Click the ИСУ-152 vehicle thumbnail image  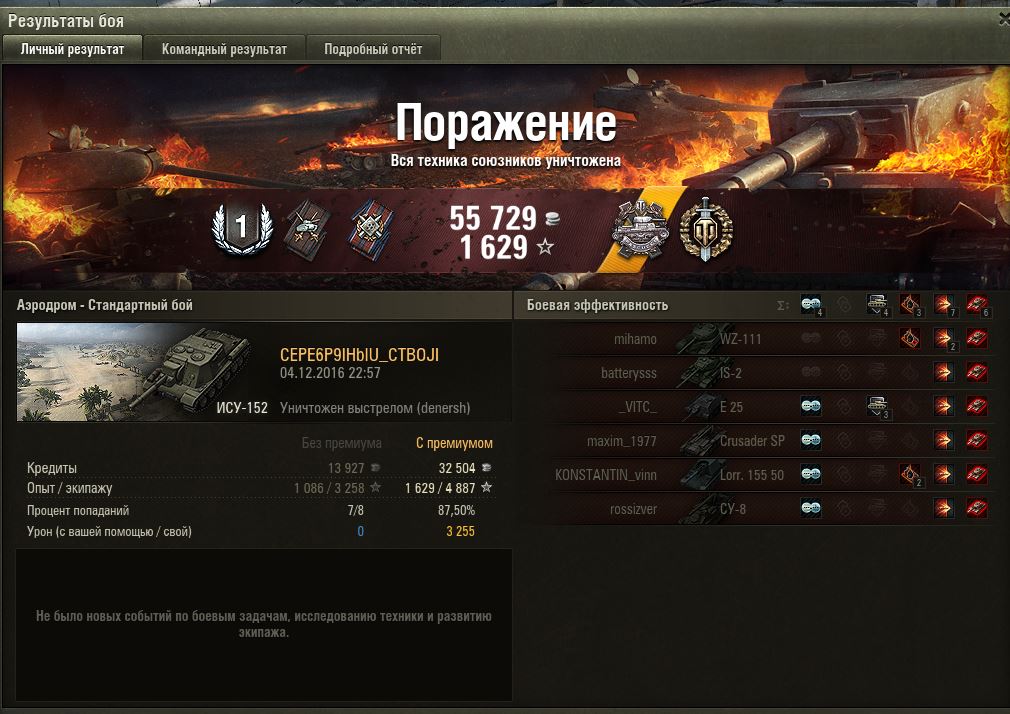point(143,372)
